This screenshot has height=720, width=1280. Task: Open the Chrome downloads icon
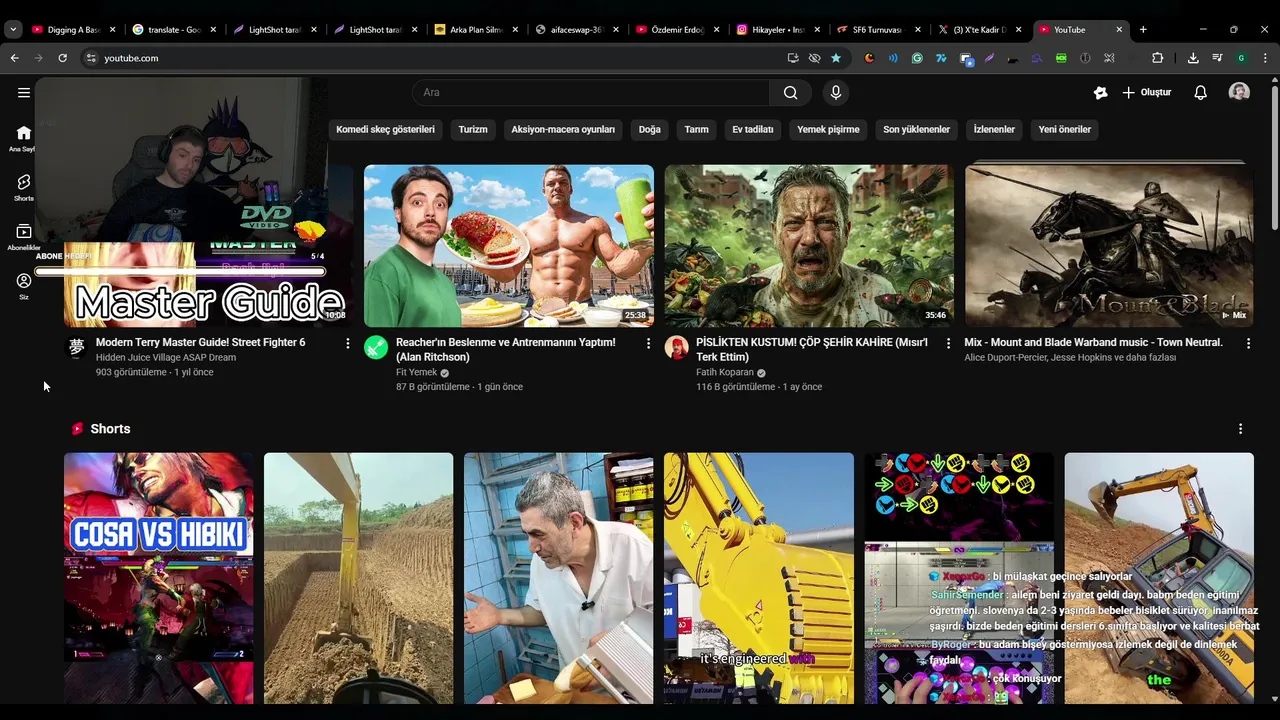tap(1193, 58)
